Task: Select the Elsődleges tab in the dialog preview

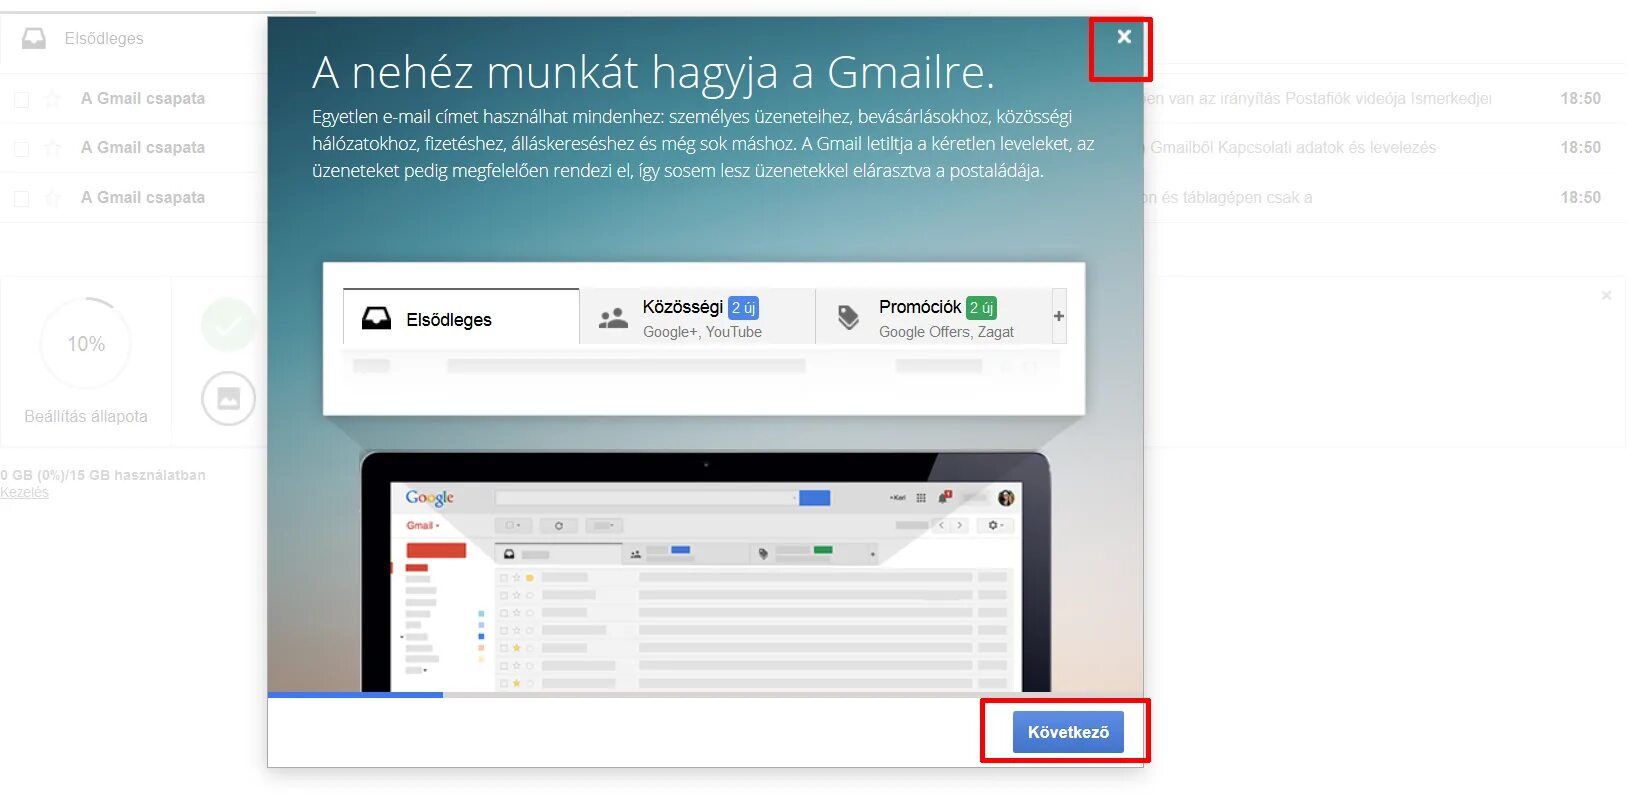Action: 461,318
